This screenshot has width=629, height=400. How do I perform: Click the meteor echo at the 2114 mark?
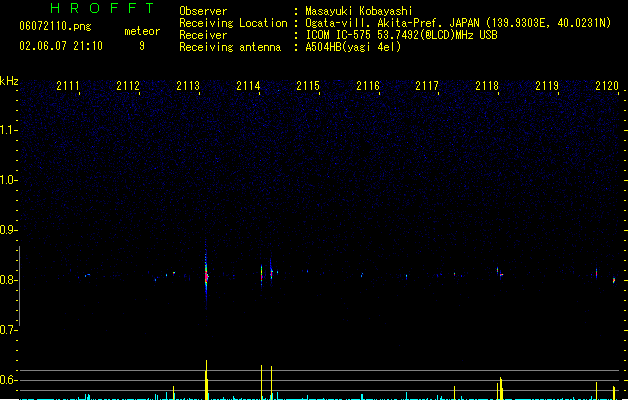(x=262, y=274)
